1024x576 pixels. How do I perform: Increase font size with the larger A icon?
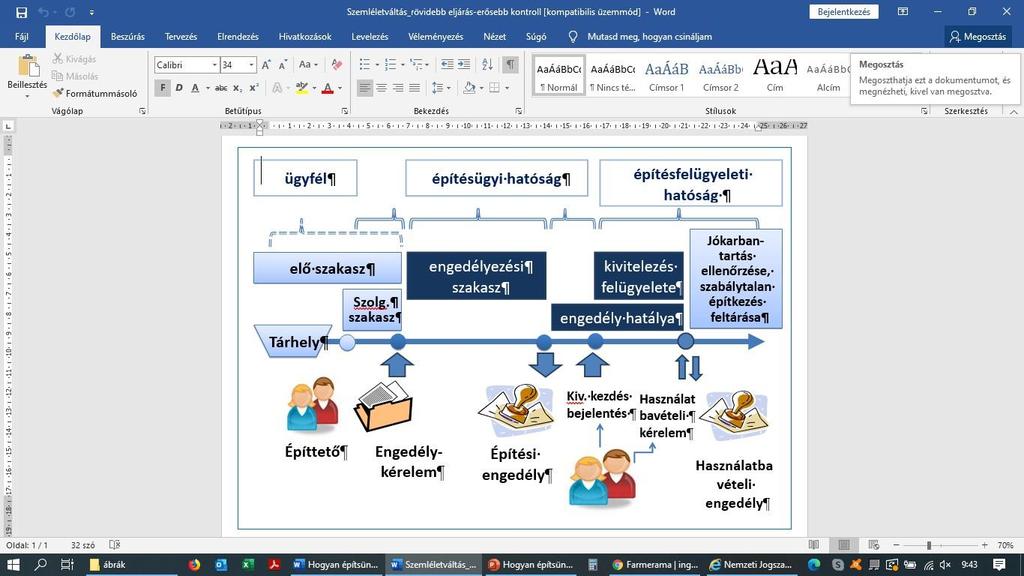coord(266,65)
